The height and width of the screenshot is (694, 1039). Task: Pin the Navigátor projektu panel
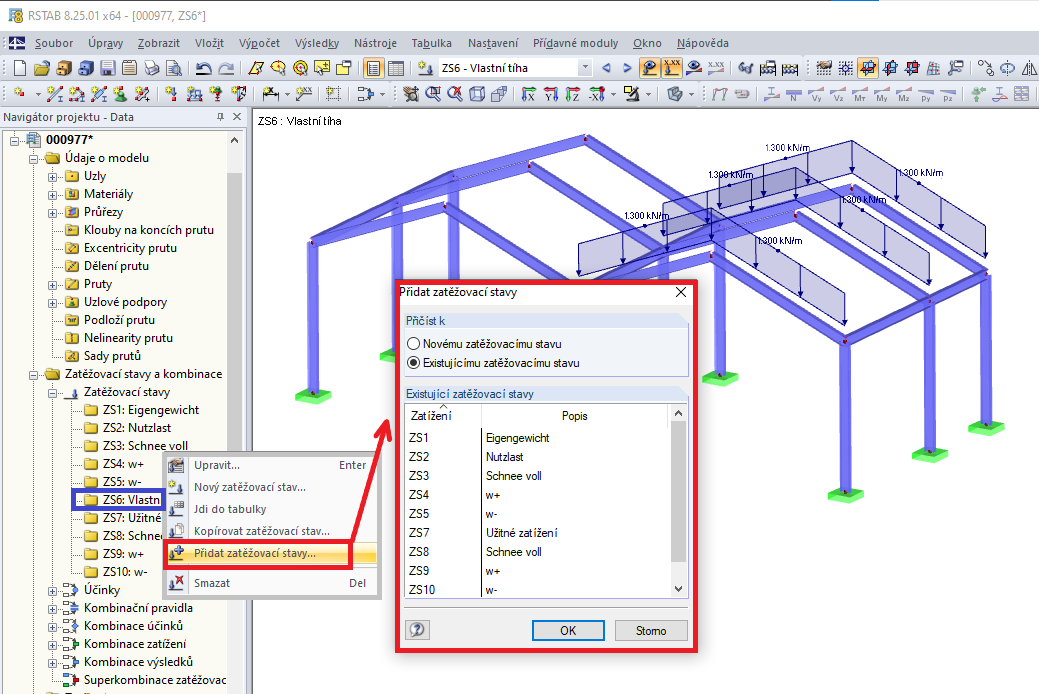221,117
